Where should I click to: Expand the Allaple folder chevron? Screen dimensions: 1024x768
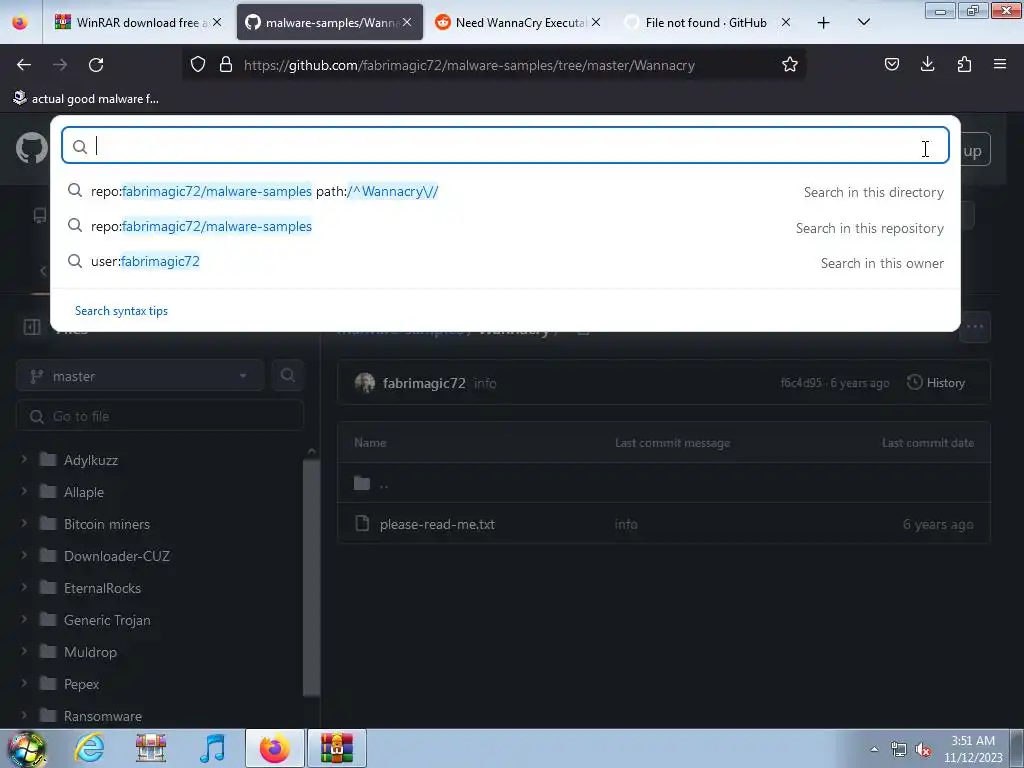(x=24, y=491)
